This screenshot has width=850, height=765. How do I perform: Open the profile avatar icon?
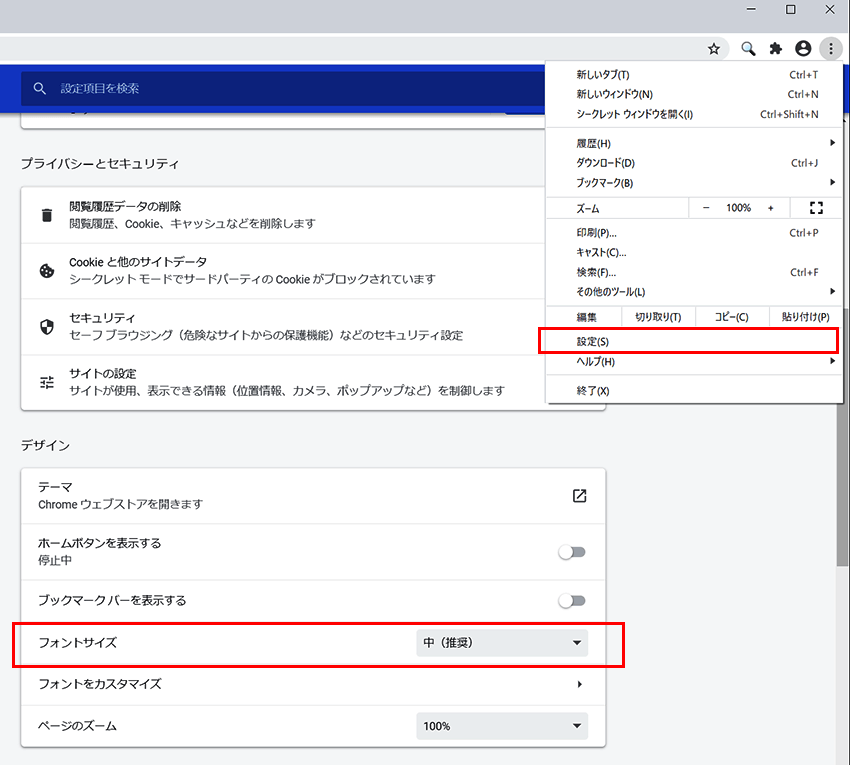[x=802, y=49]
